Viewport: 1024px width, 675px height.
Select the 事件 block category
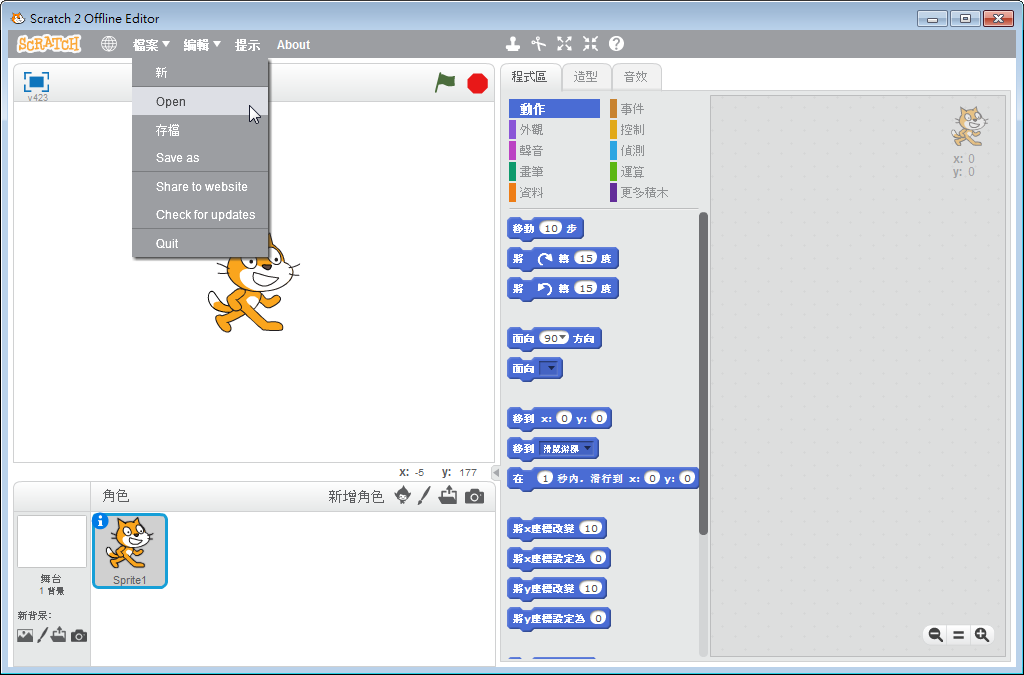[x=632, y=109]
